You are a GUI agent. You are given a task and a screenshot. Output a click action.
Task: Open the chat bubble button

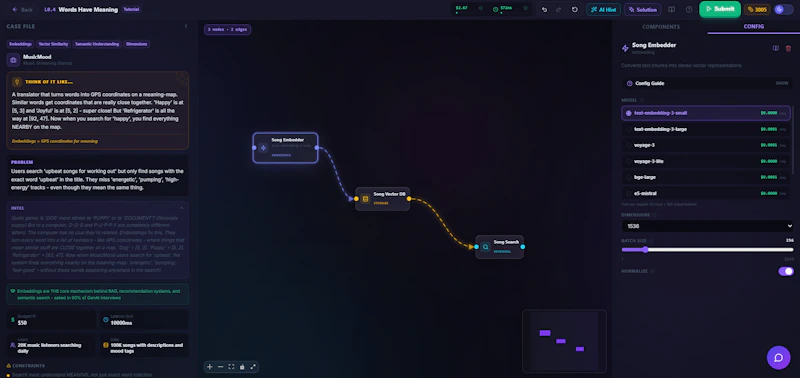click(x=779, y=358)
